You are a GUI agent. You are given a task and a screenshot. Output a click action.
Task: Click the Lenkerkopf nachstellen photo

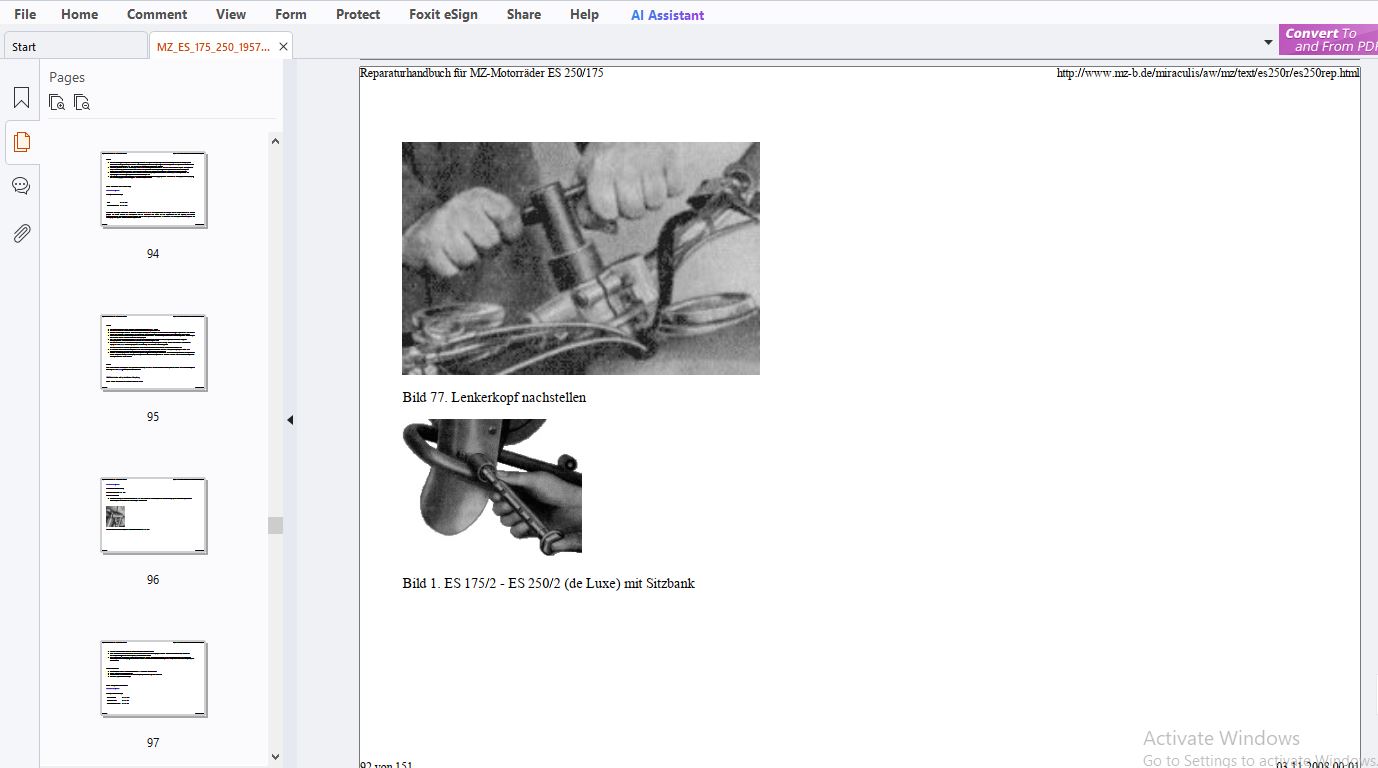pos(581,258)
